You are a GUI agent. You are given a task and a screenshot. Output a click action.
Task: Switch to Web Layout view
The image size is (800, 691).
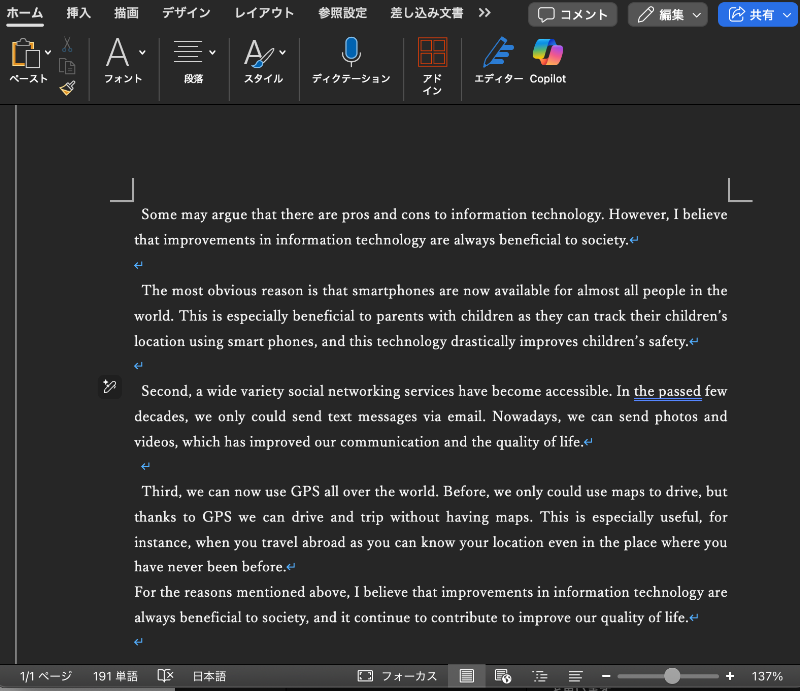coord(503,676)
